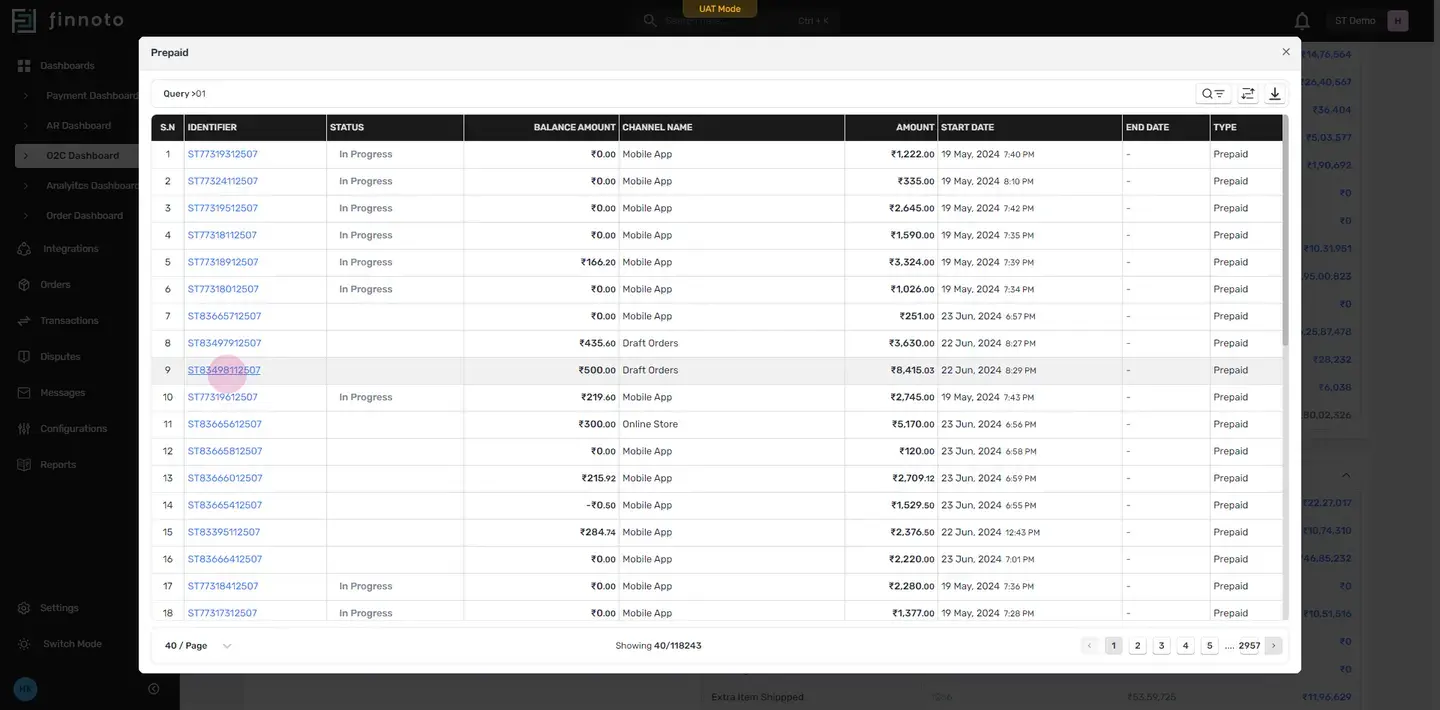Click the Settings gear icon

click(x=24, y=608)
